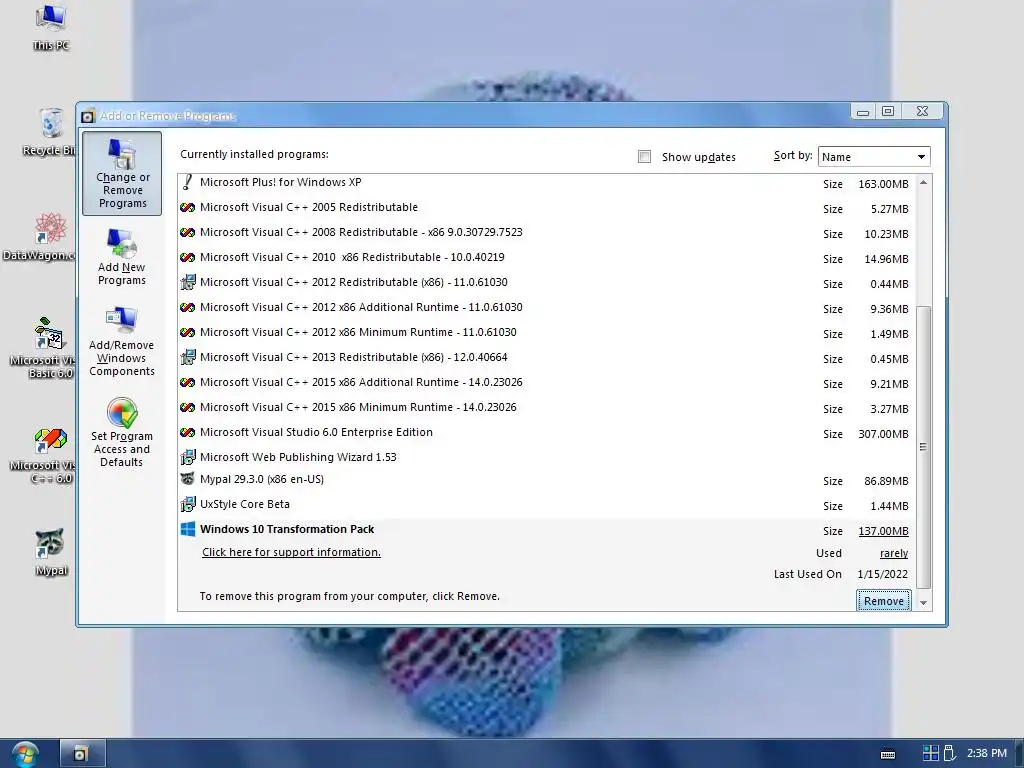
Task: Click the blue grid icon in the system tray
Action: (931, 754)
